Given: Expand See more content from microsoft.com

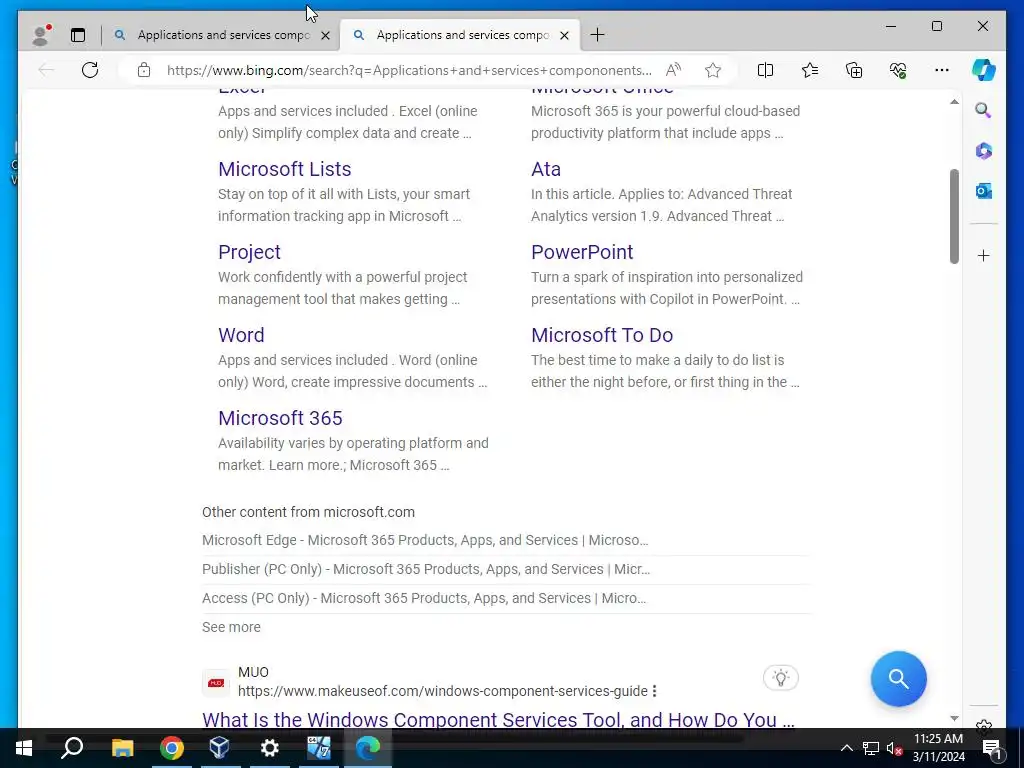Looking at the screenshot, I should point(231,627).
